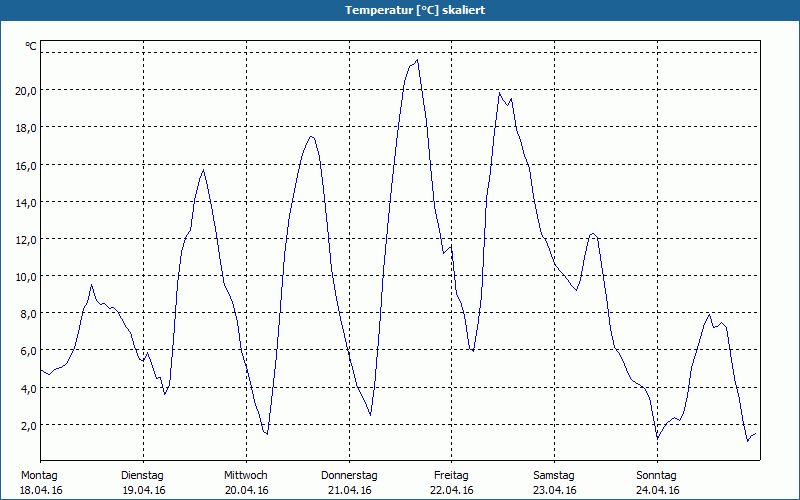Click the date 21.04.16
Screen dimensions: 800x500
click(349, 490)
